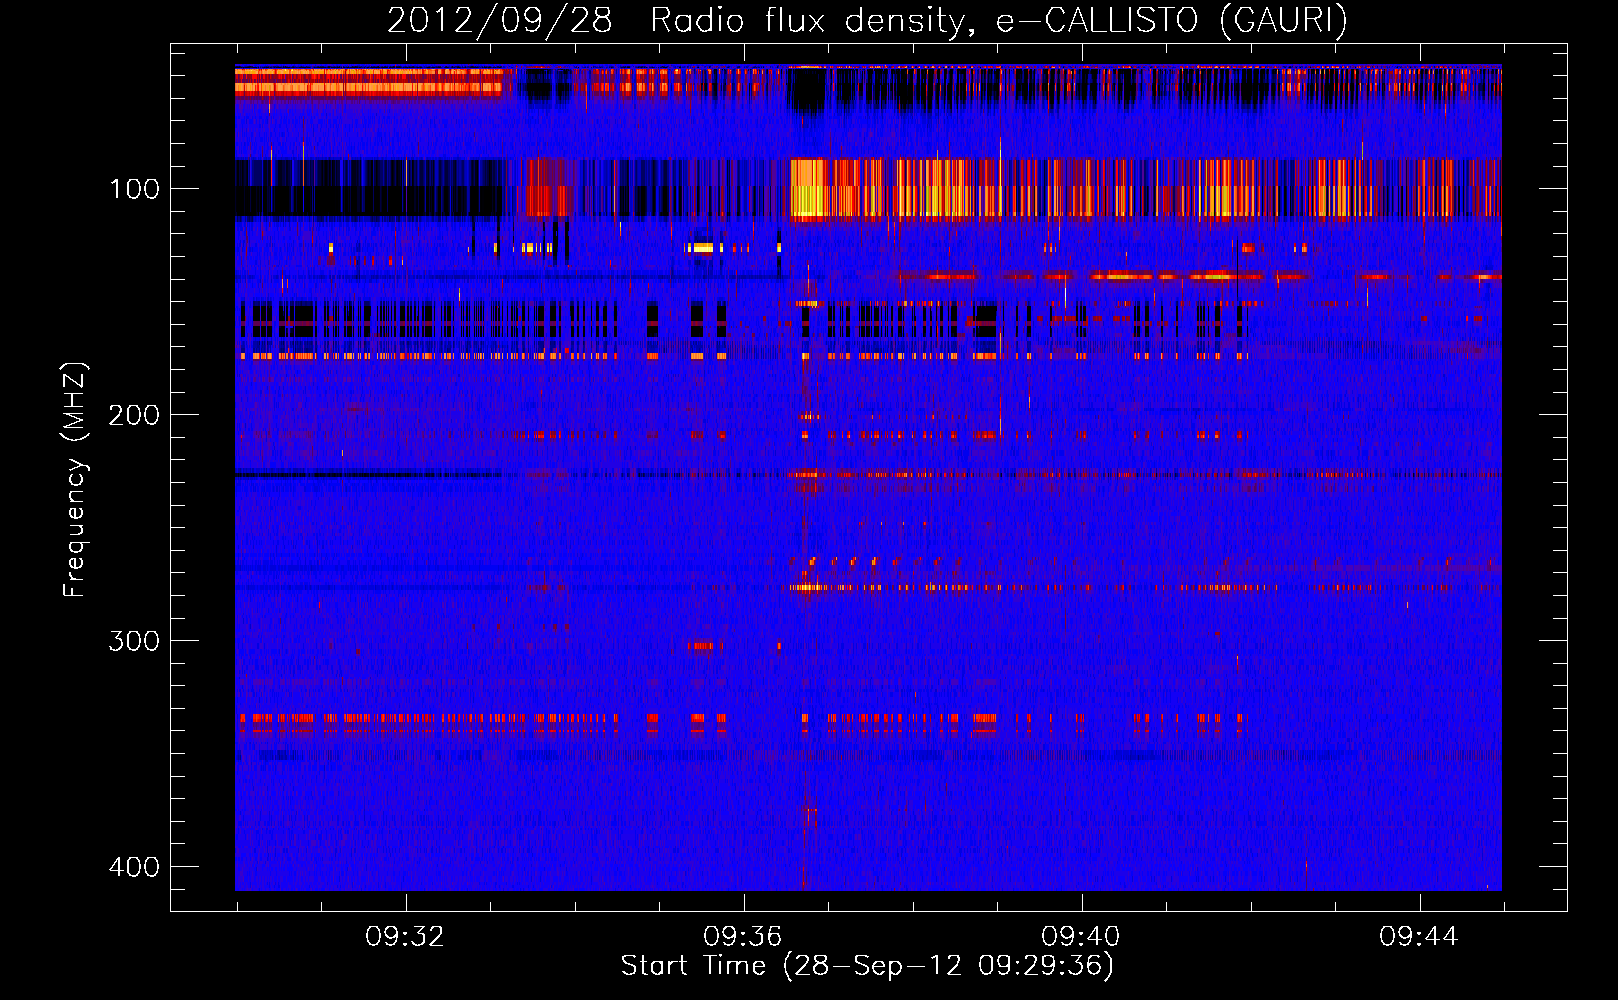Click the plot title "2012/09/28 Radio flux density, e-CALLISTO (GAURI)"
The width and height of the screenshot is (1618, 1000).
[867, 20]
